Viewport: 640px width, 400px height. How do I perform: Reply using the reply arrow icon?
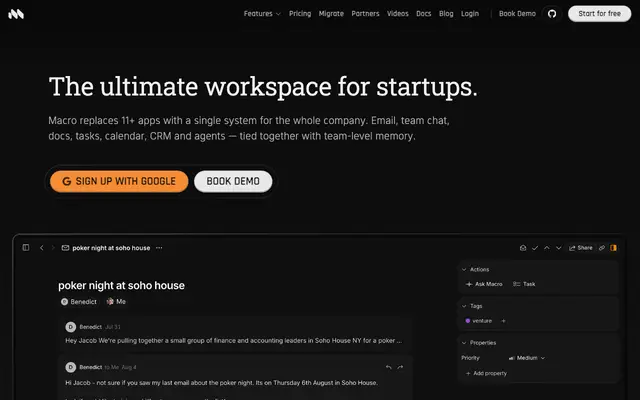tap(389, 367)
